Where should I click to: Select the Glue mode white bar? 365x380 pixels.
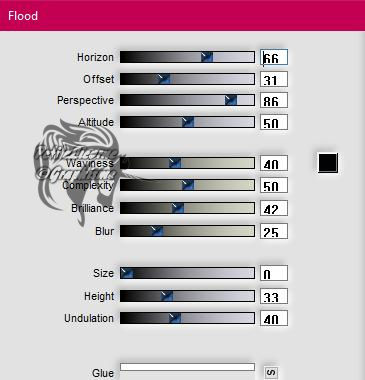pos(187,367)
